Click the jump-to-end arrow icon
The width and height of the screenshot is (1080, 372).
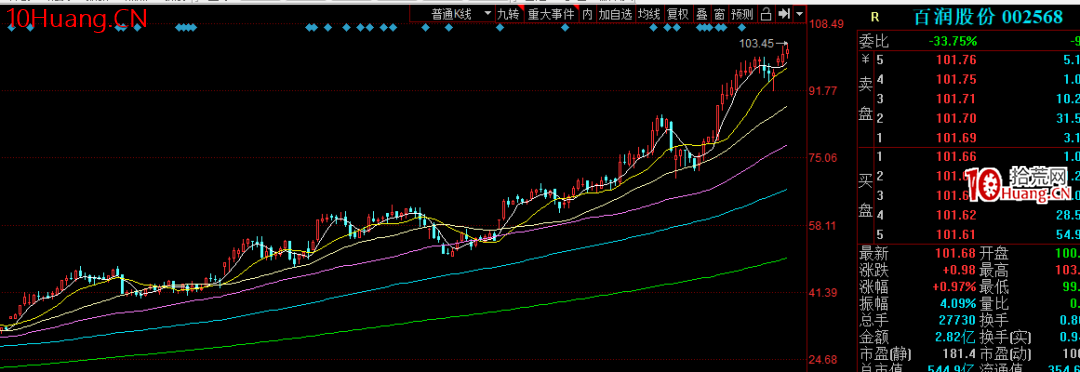pyautogui.click(x=783, y=14)
